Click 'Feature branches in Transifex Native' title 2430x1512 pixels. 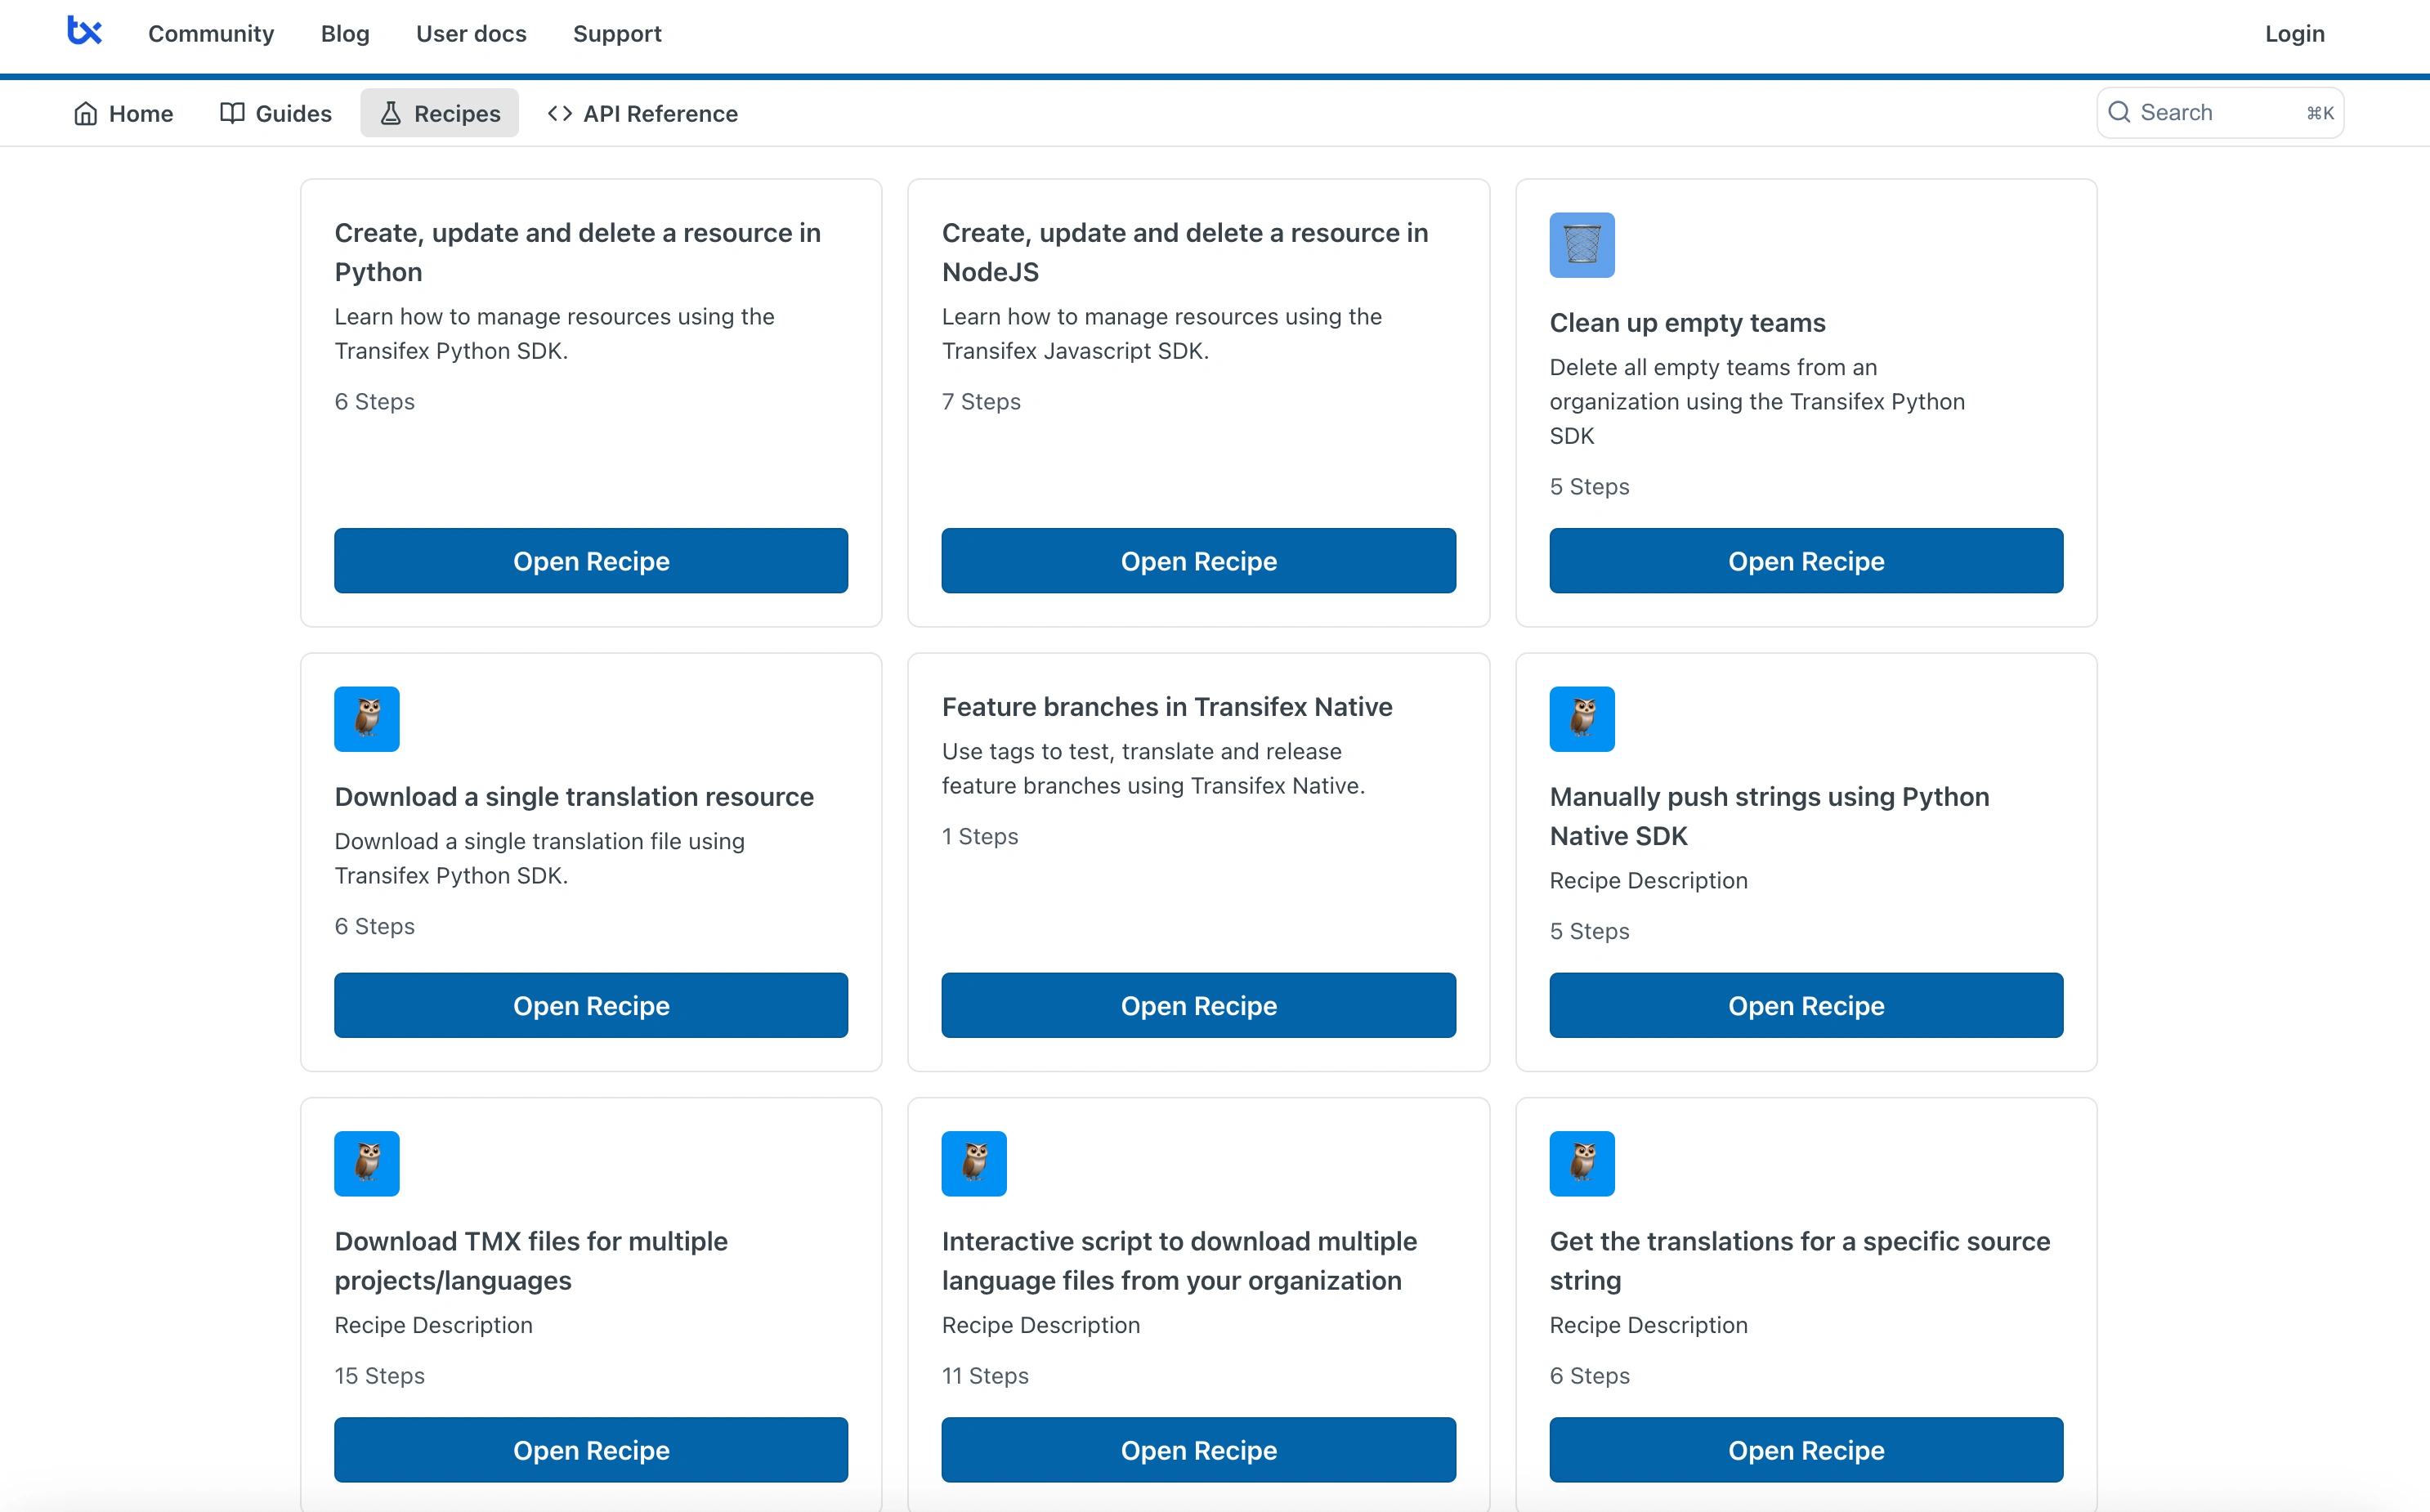[1167, 707]
